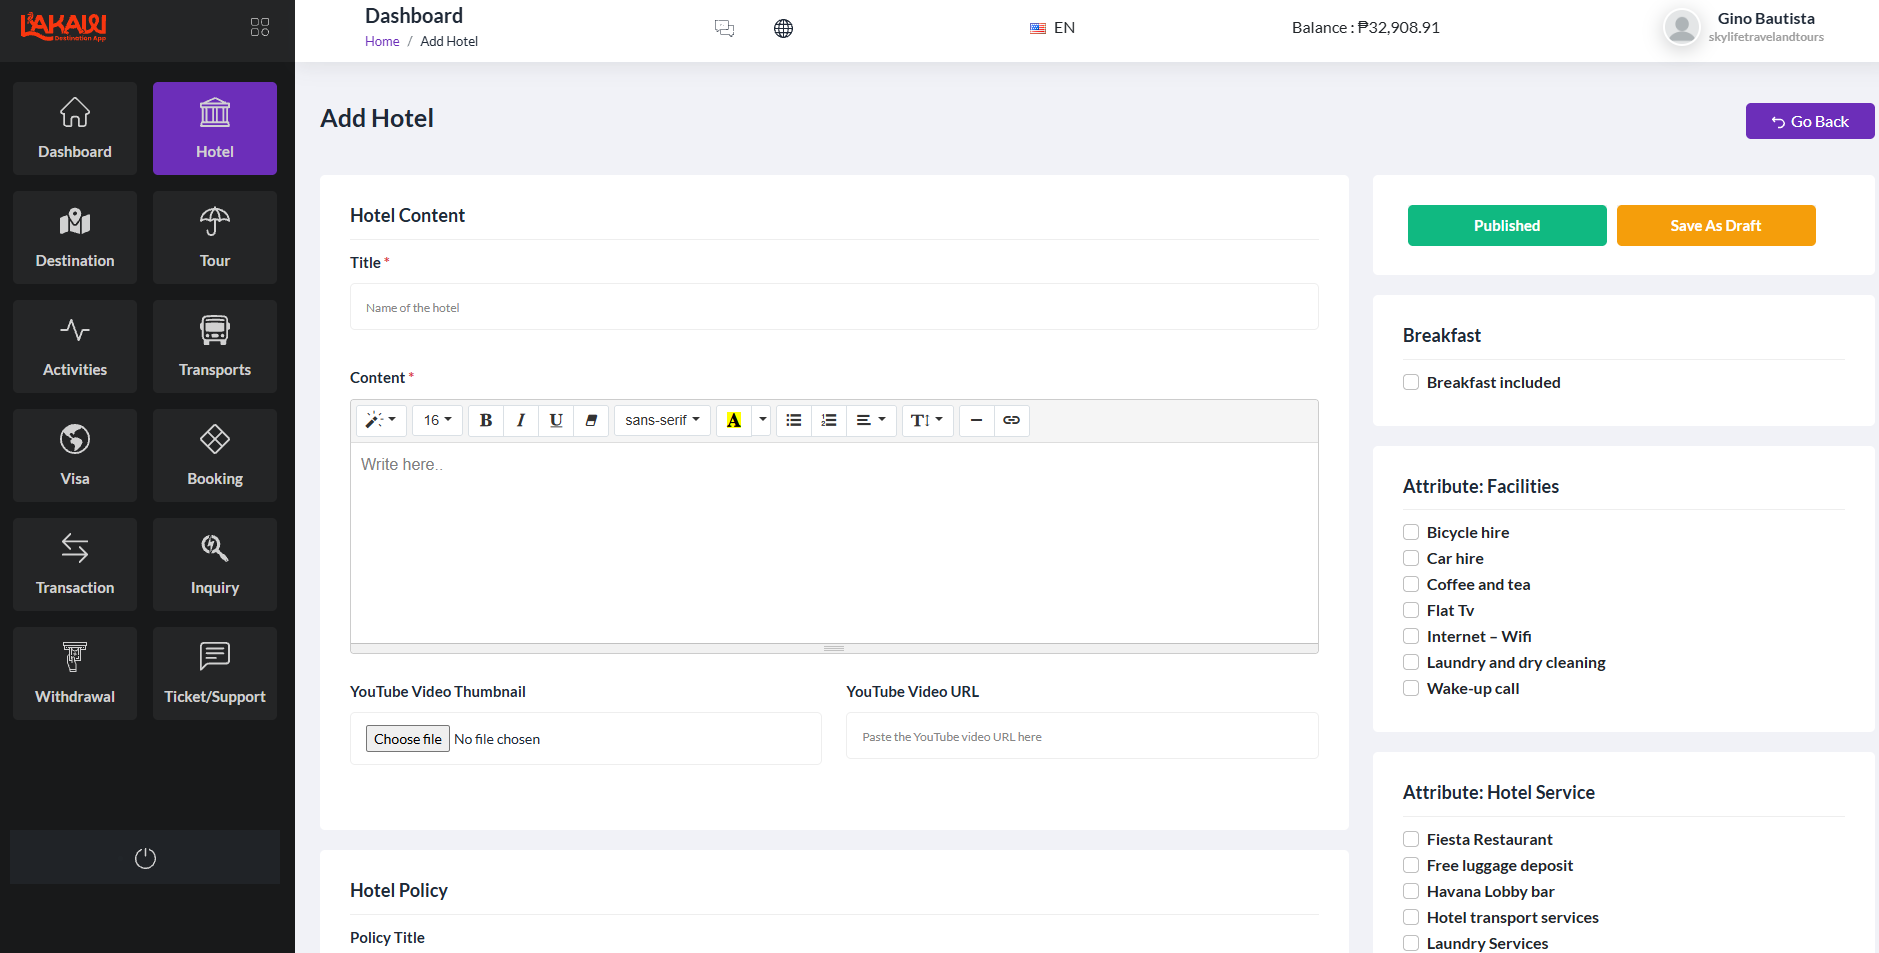Open the Tour section
1879x953 pixels.
coord(215,237)
